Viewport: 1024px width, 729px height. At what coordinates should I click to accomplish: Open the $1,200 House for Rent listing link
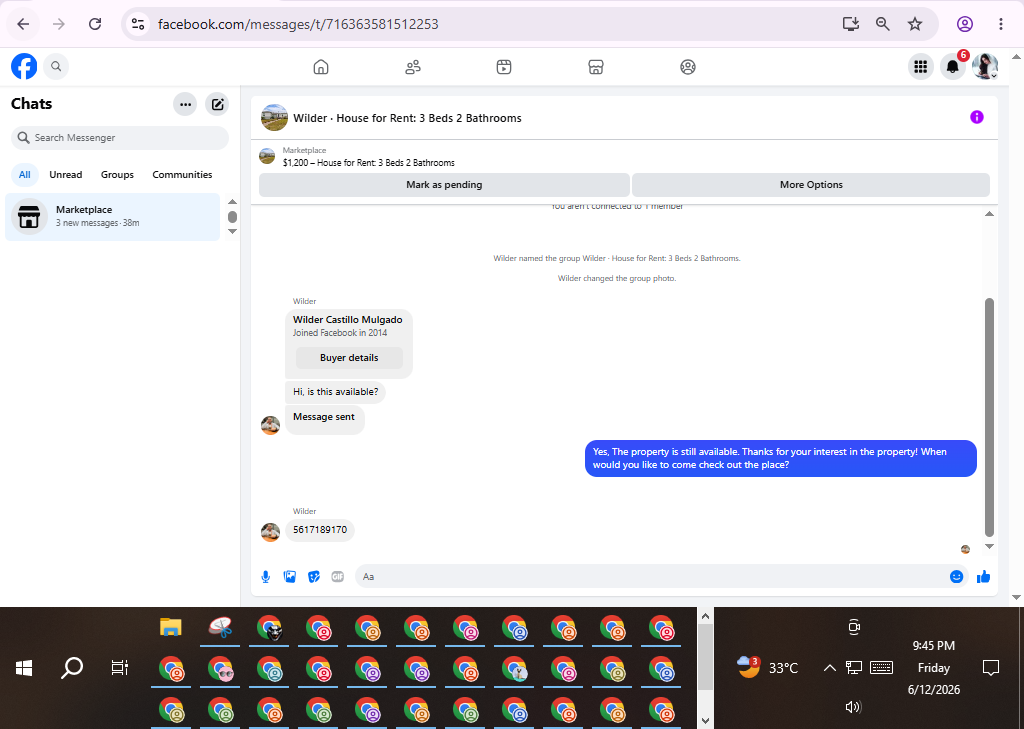(x=369, y=163)
